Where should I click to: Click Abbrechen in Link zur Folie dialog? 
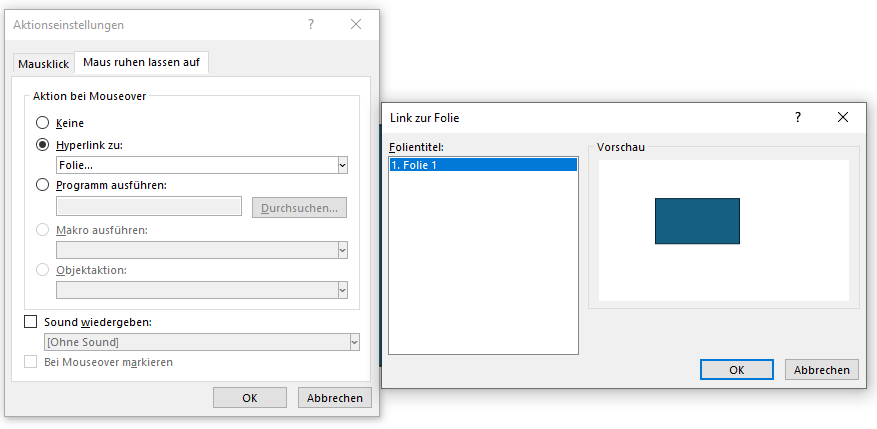[x=822, y=369]
